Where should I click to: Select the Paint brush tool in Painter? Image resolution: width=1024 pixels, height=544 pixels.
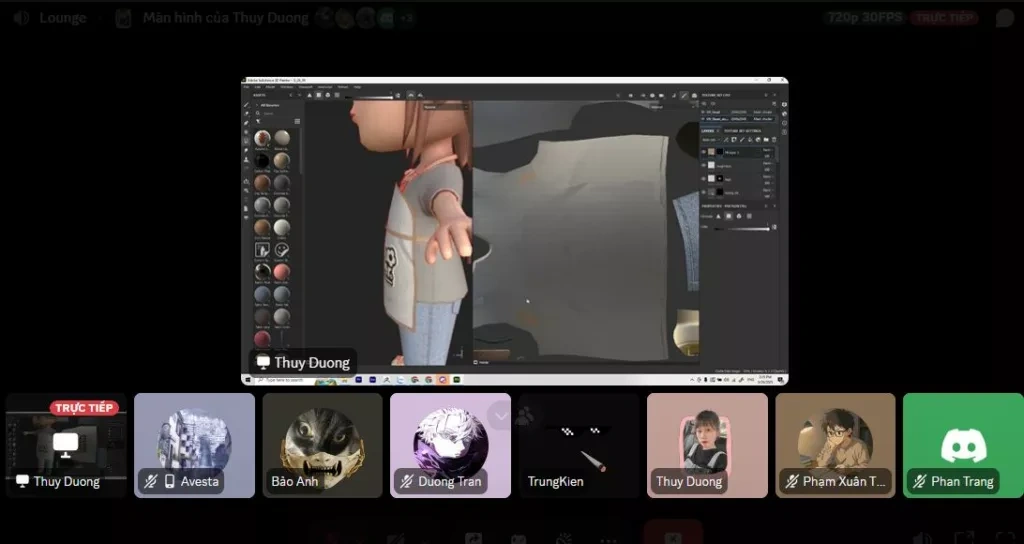[x=246, y=104]
